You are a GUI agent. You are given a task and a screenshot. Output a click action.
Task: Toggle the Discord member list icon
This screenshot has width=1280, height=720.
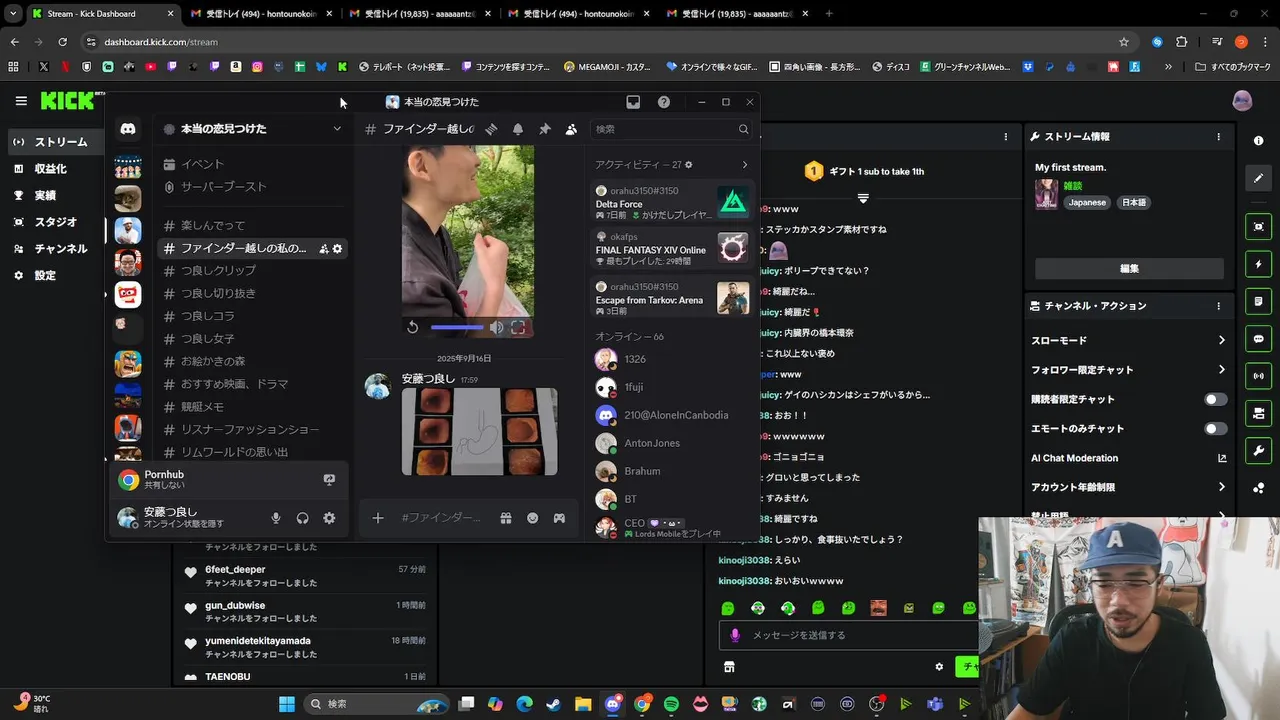571,129
